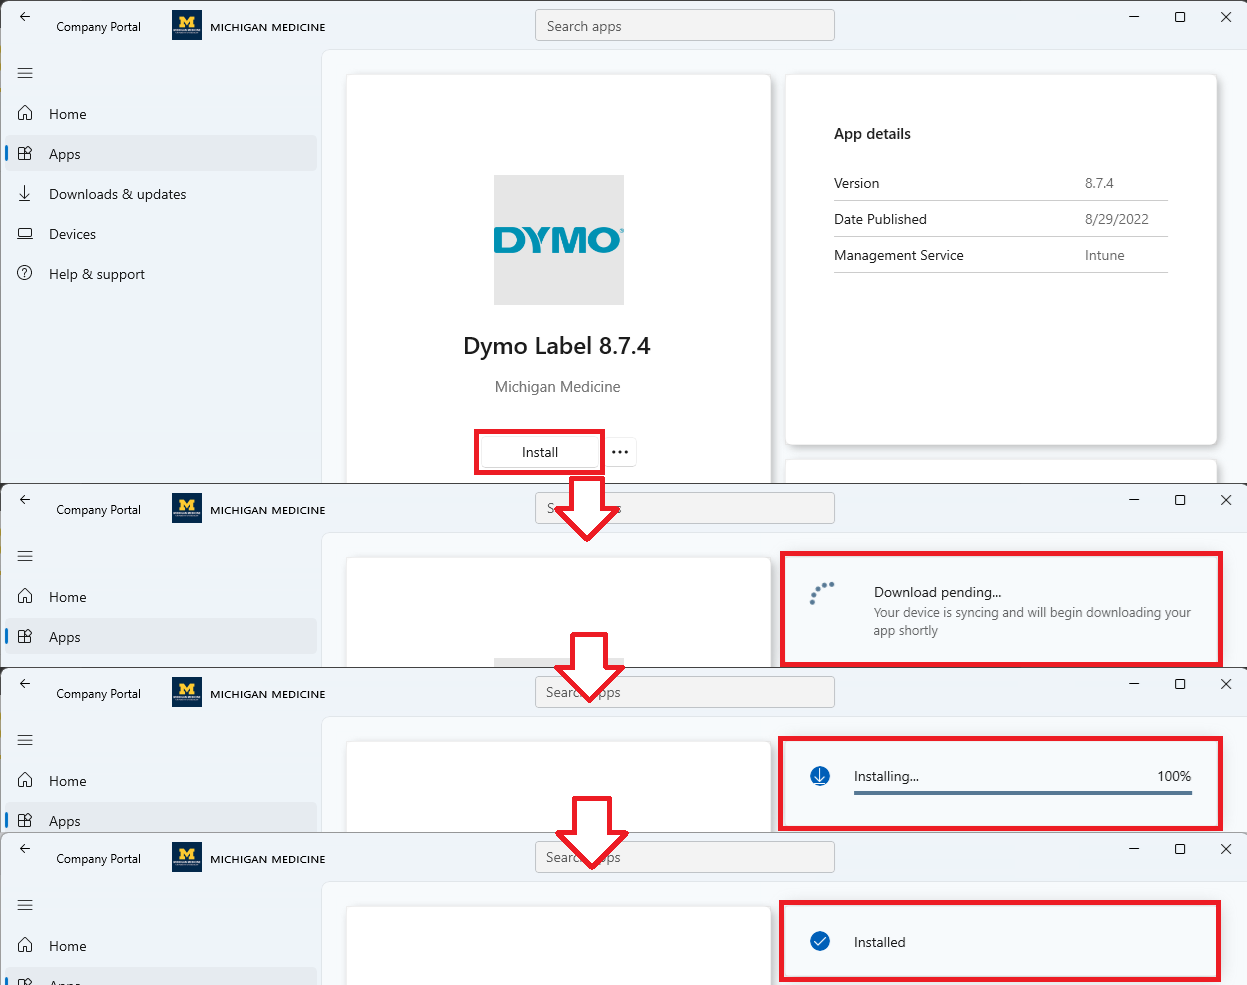The height and width of the screenshot is (985, 1247).
Task: Click the Home icon in topmost window sidebar
Action: pyautogui.click(x=26, y=114)
